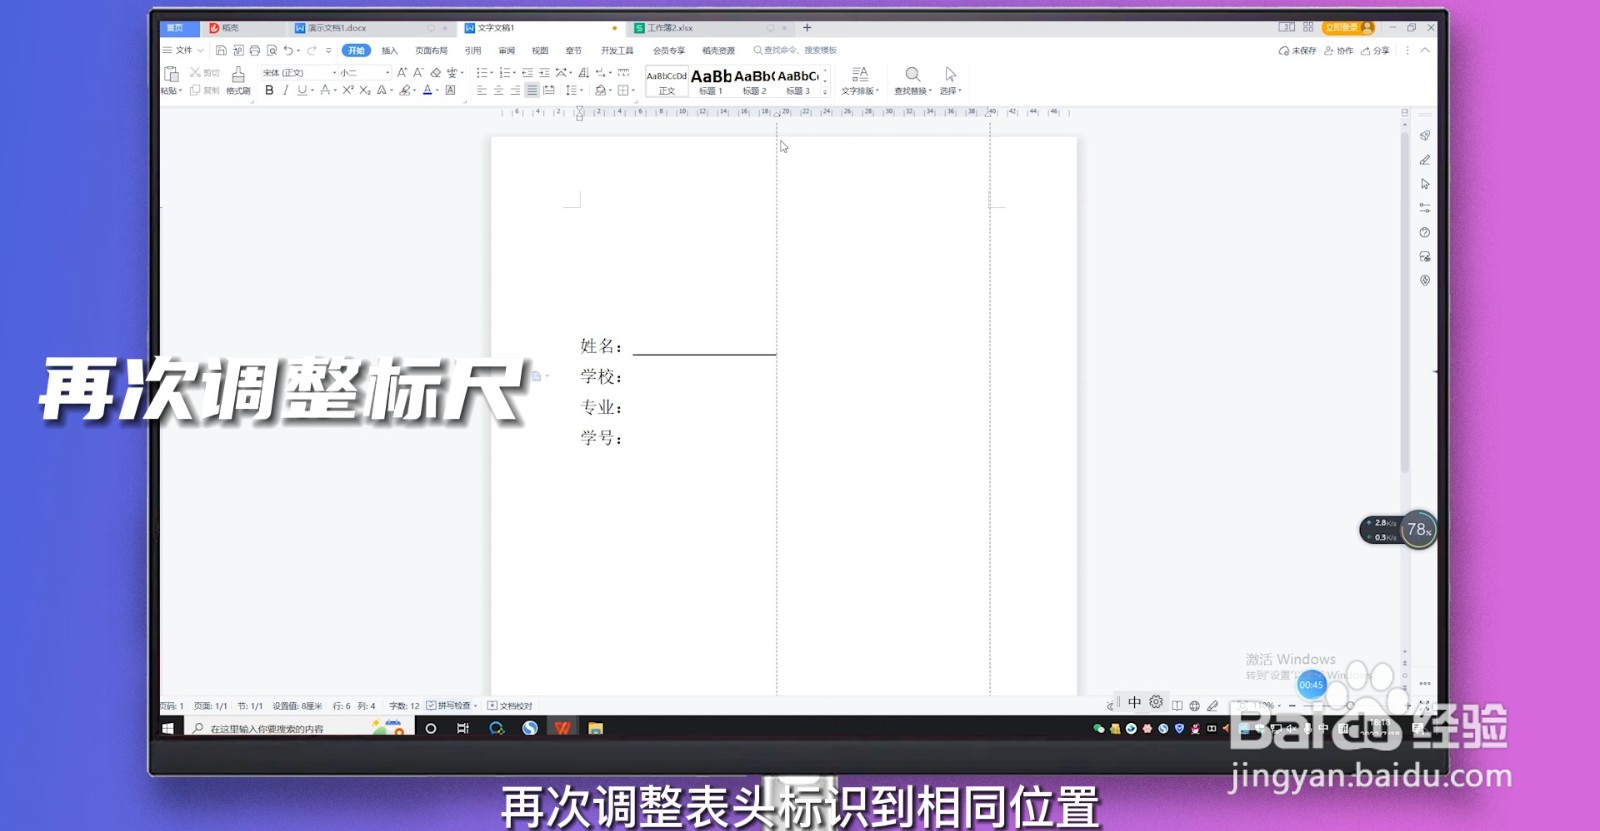Increase paragraph indent
The height and width of the screenshot is (831, 1600).
(x=544, y=72)
